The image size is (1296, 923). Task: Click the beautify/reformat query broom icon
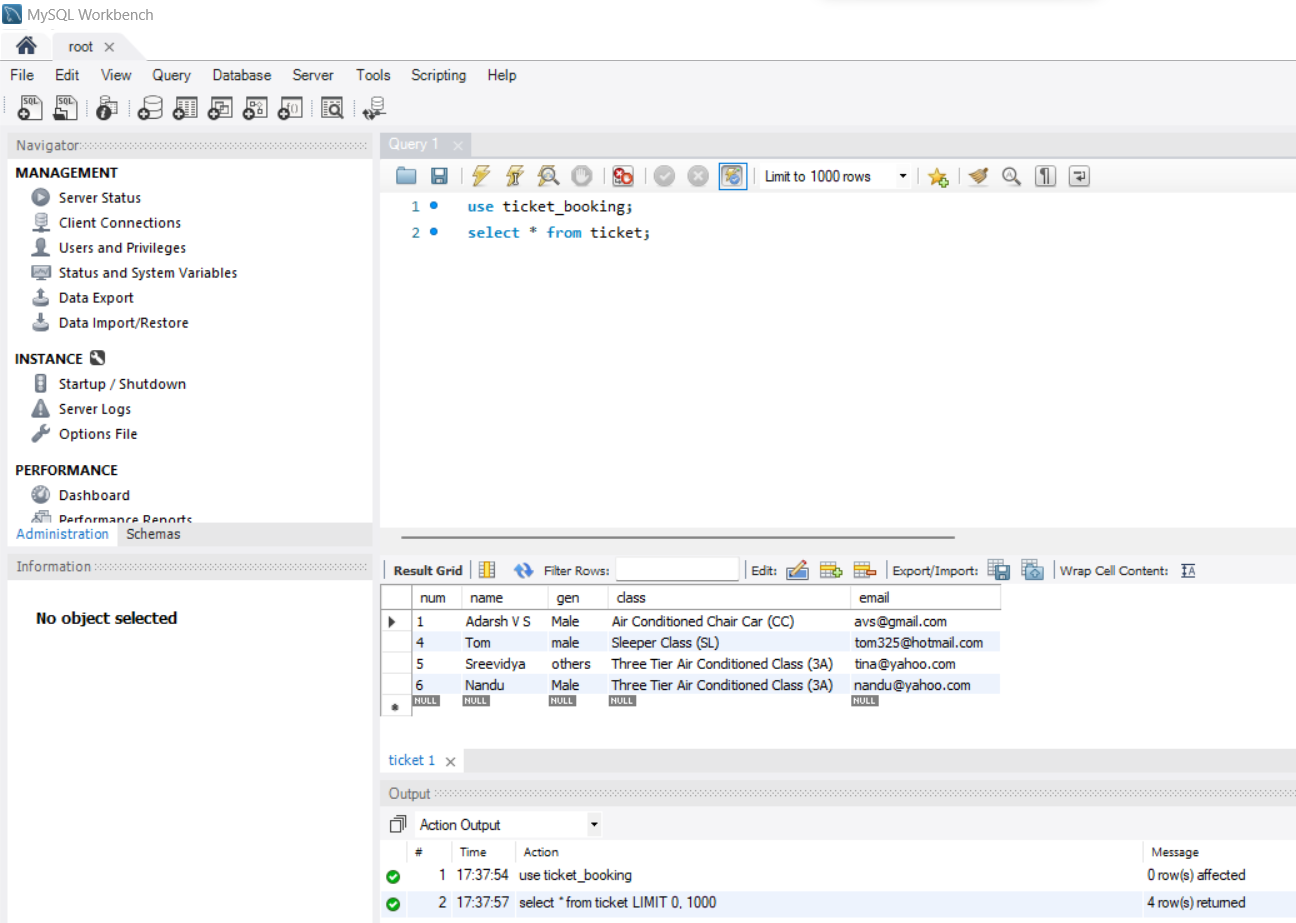click(x=977, y=176)
